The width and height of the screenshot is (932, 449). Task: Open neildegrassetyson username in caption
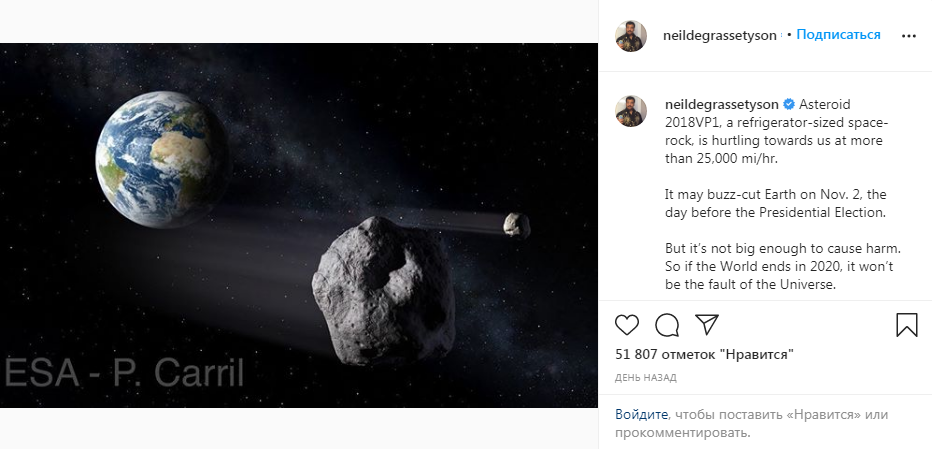click(x=722, y=105)
